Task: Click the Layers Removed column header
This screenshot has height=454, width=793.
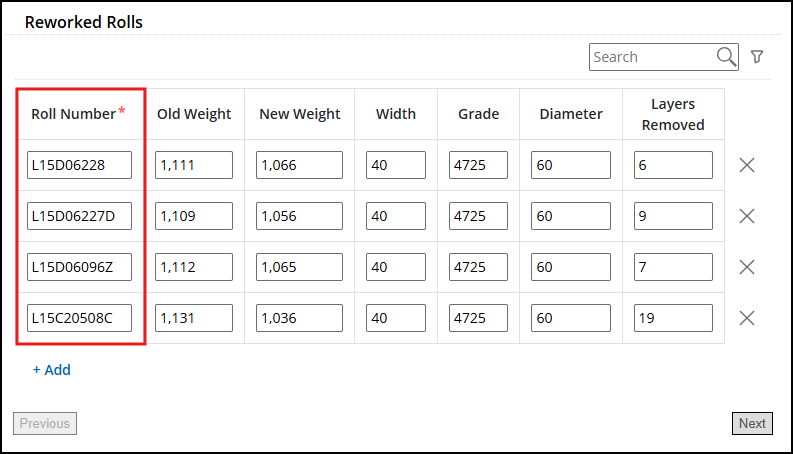Action: (x=673, y=114)
